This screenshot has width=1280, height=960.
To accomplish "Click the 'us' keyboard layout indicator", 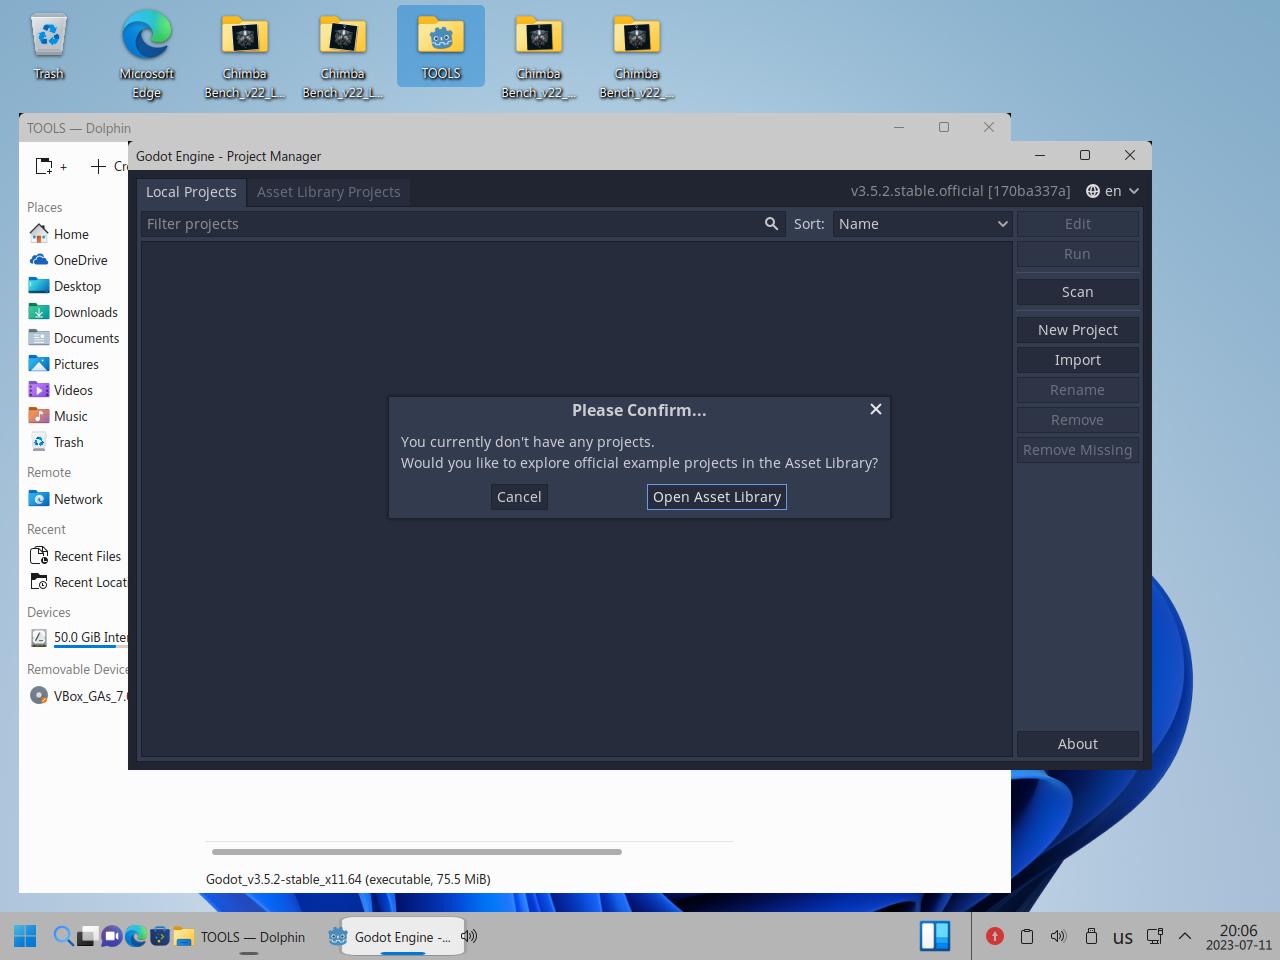I will pos(1123,937).
